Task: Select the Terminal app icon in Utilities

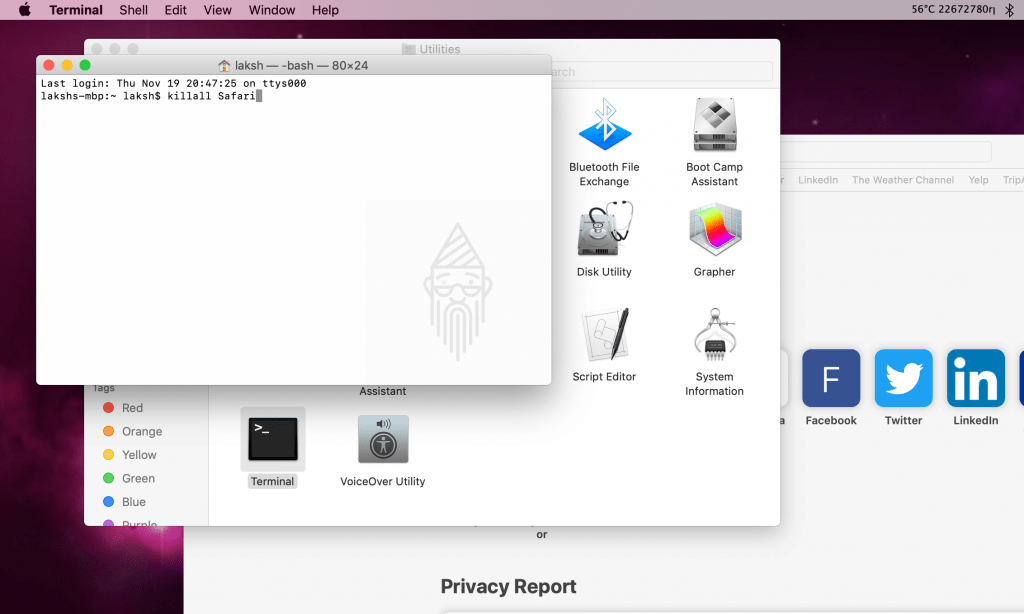Action: (273, 439)
